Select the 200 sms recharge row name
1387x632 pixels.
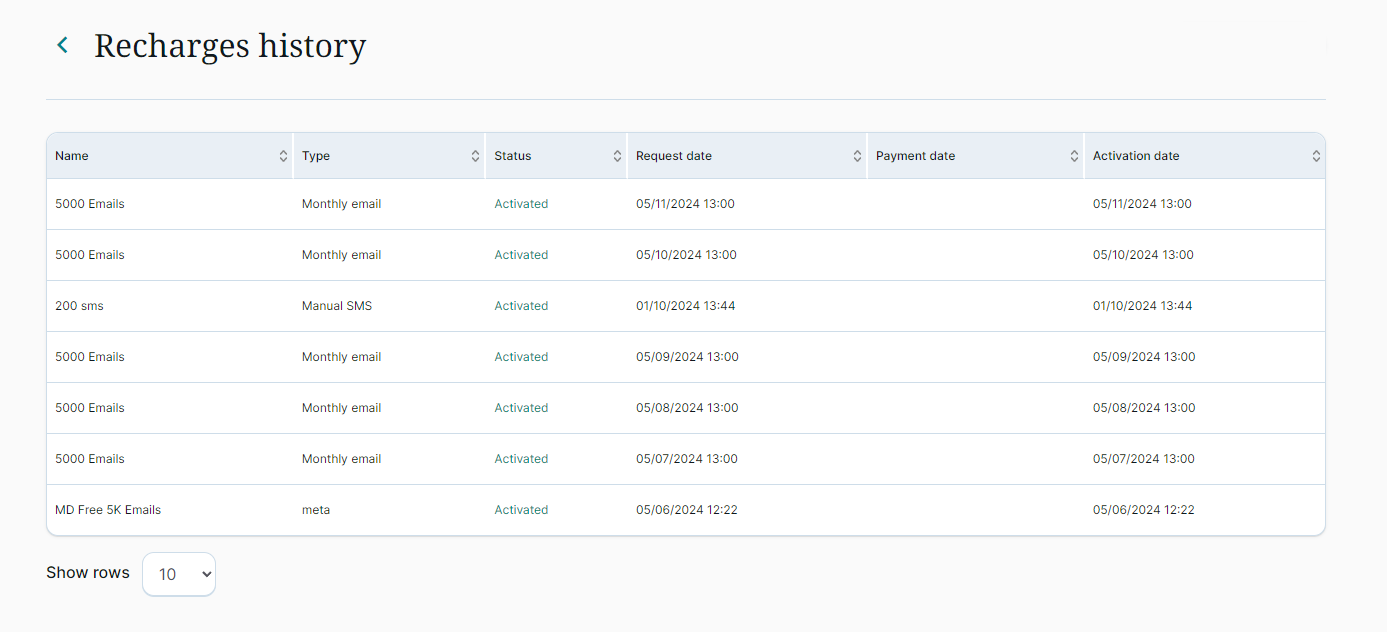point(79,306)
